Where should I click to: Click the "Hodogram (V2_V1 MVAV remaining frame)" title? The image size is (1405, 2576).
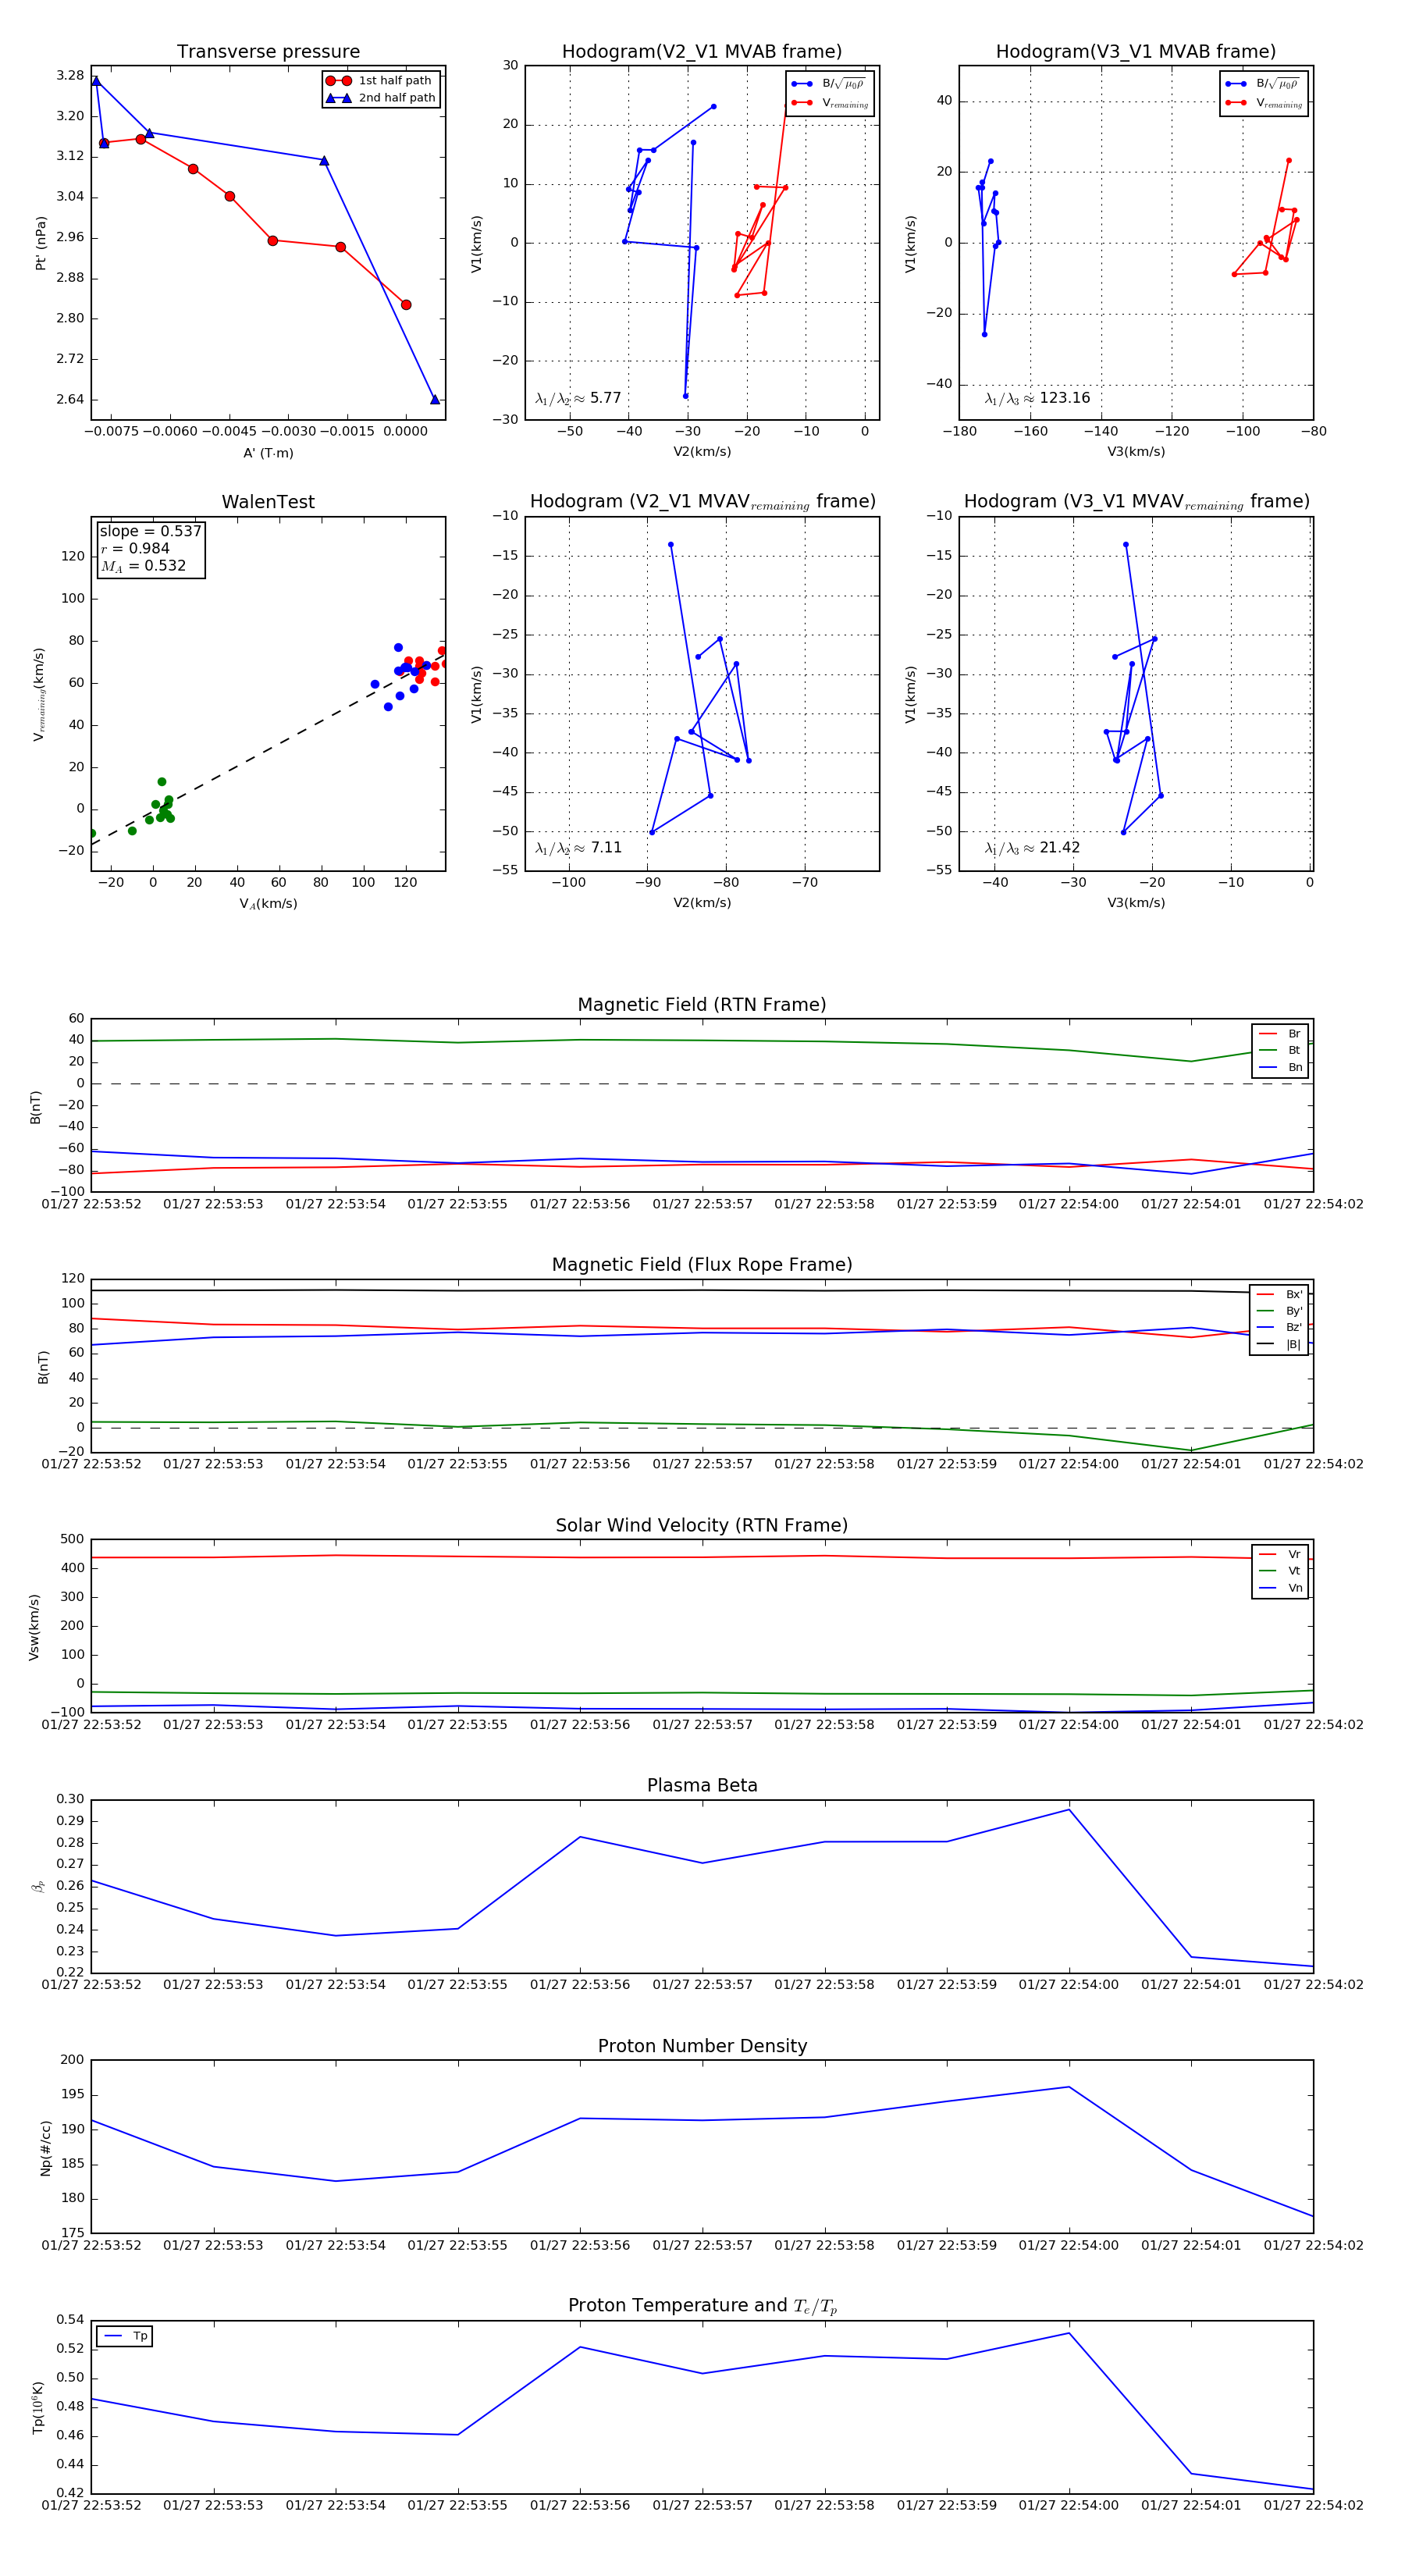click(702, 502)
